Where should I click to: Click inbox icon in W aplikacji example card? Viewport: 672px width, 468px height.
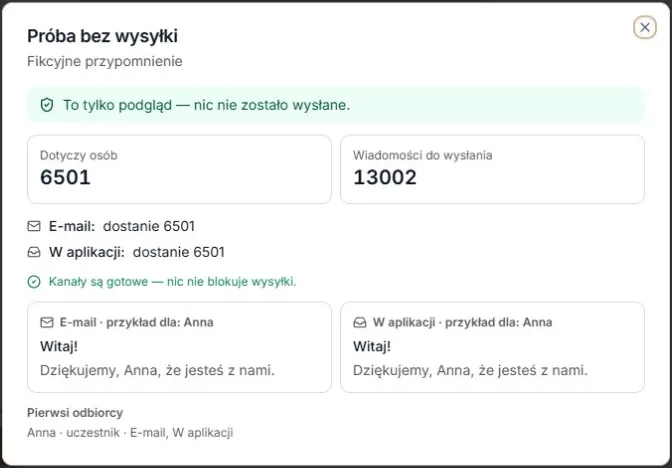[x=360, y=322]
